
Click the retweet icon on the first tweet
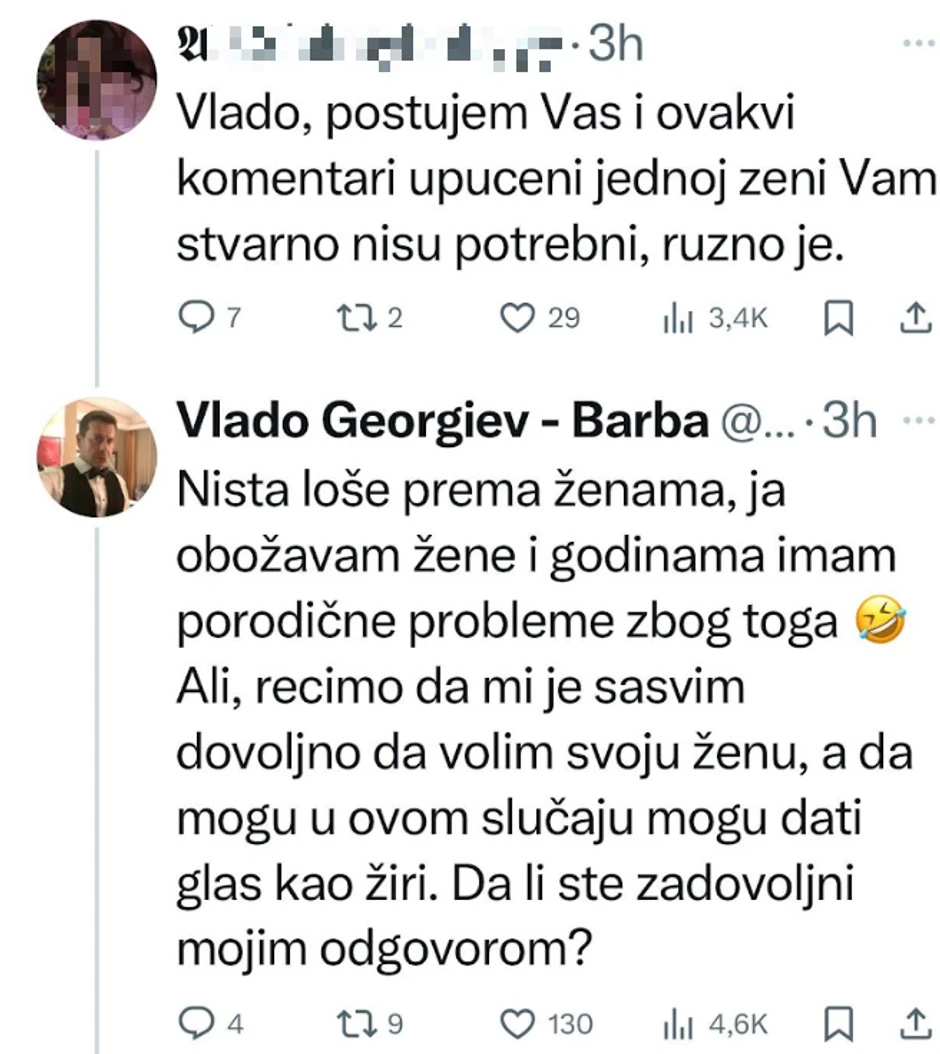[x=359, y=318]
